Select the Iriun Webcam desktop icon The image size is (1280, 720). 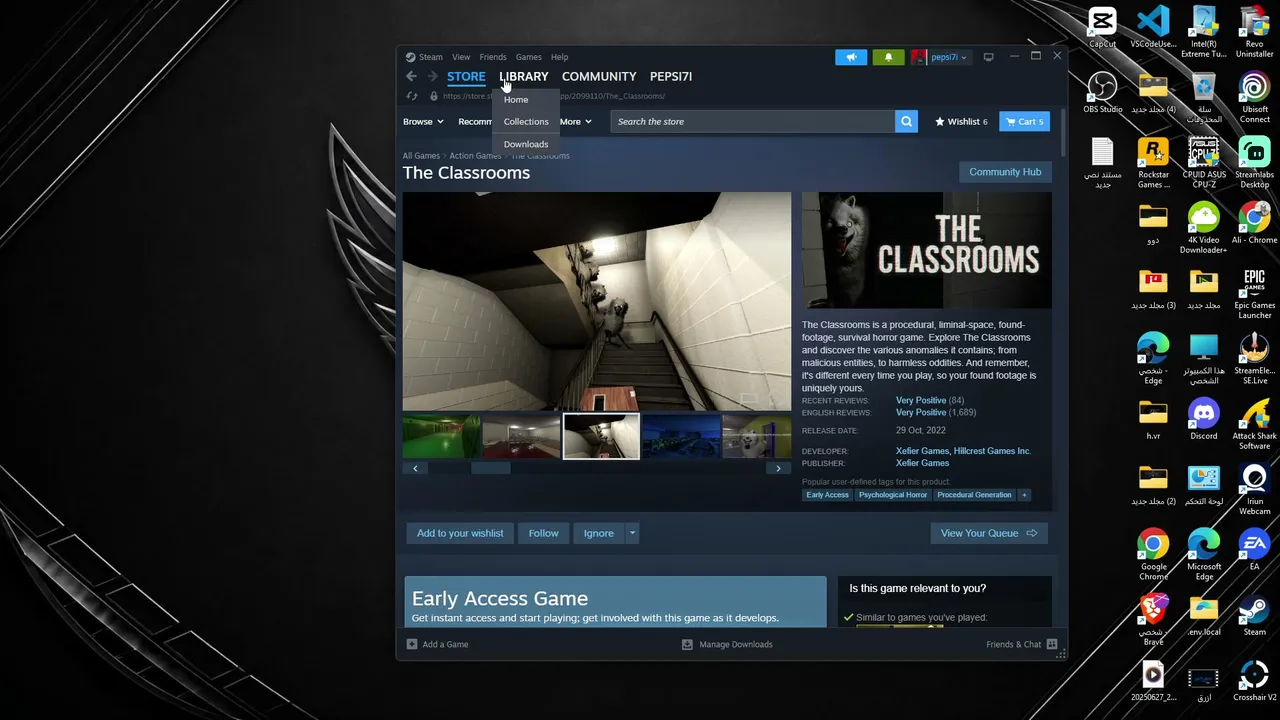[x=1254, y=489]
